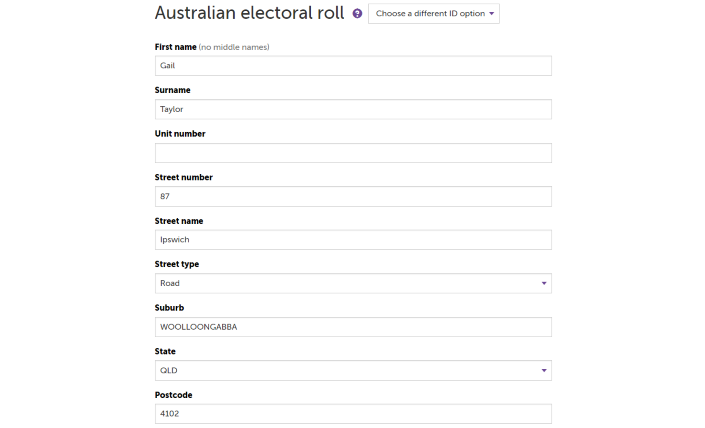Click the Suburb label text
The height and width of the screenshot is (428, 705).
click(x=170, y=308)
